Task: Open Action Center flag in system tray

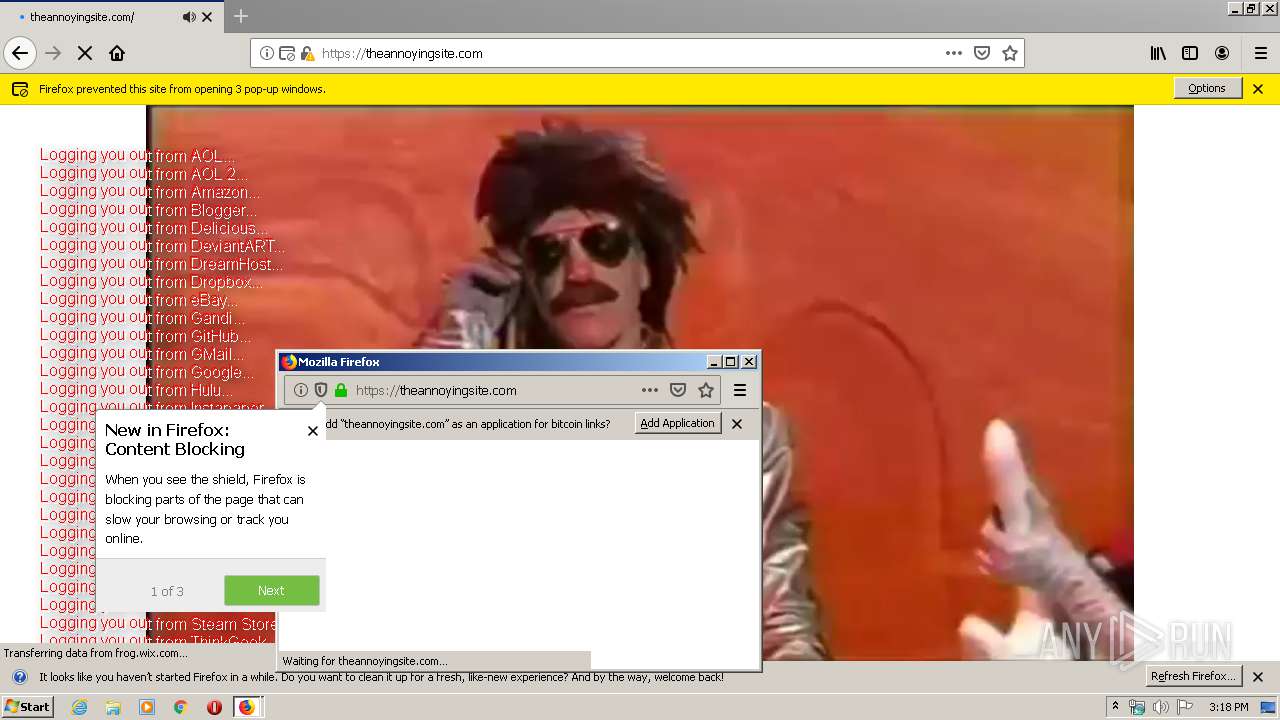Action: click(x=1185, y=707)
